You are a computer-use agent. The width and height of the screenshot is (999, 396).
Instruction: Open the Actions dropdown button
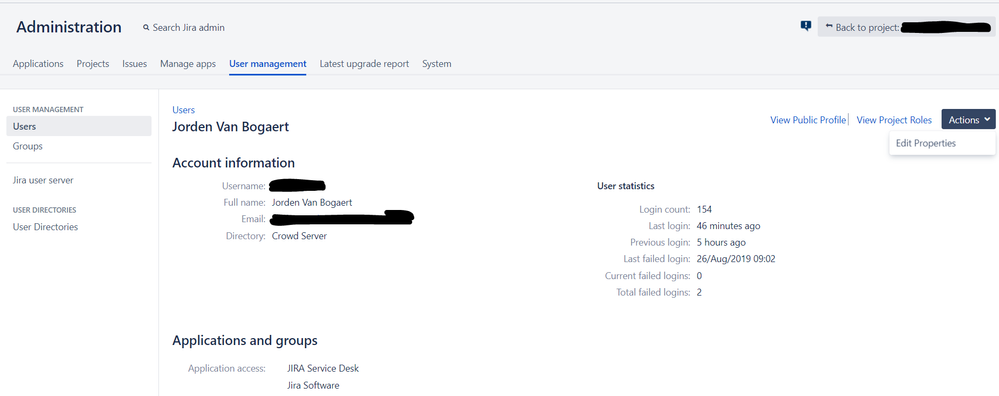pyautogui.click(x=968, y=120)
